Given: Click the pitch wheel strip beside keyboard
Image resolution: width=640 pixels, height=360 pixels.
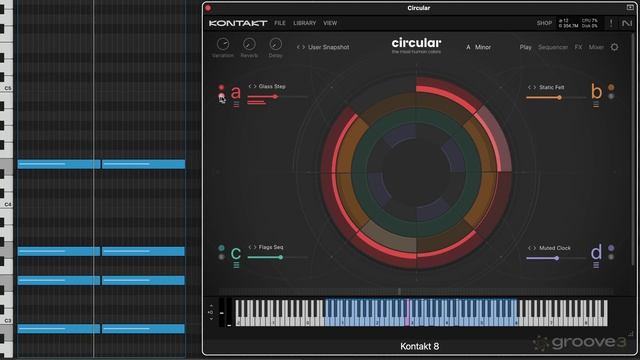Looking at the screenshot, I should pyautogui.click(x=222, y=313).
